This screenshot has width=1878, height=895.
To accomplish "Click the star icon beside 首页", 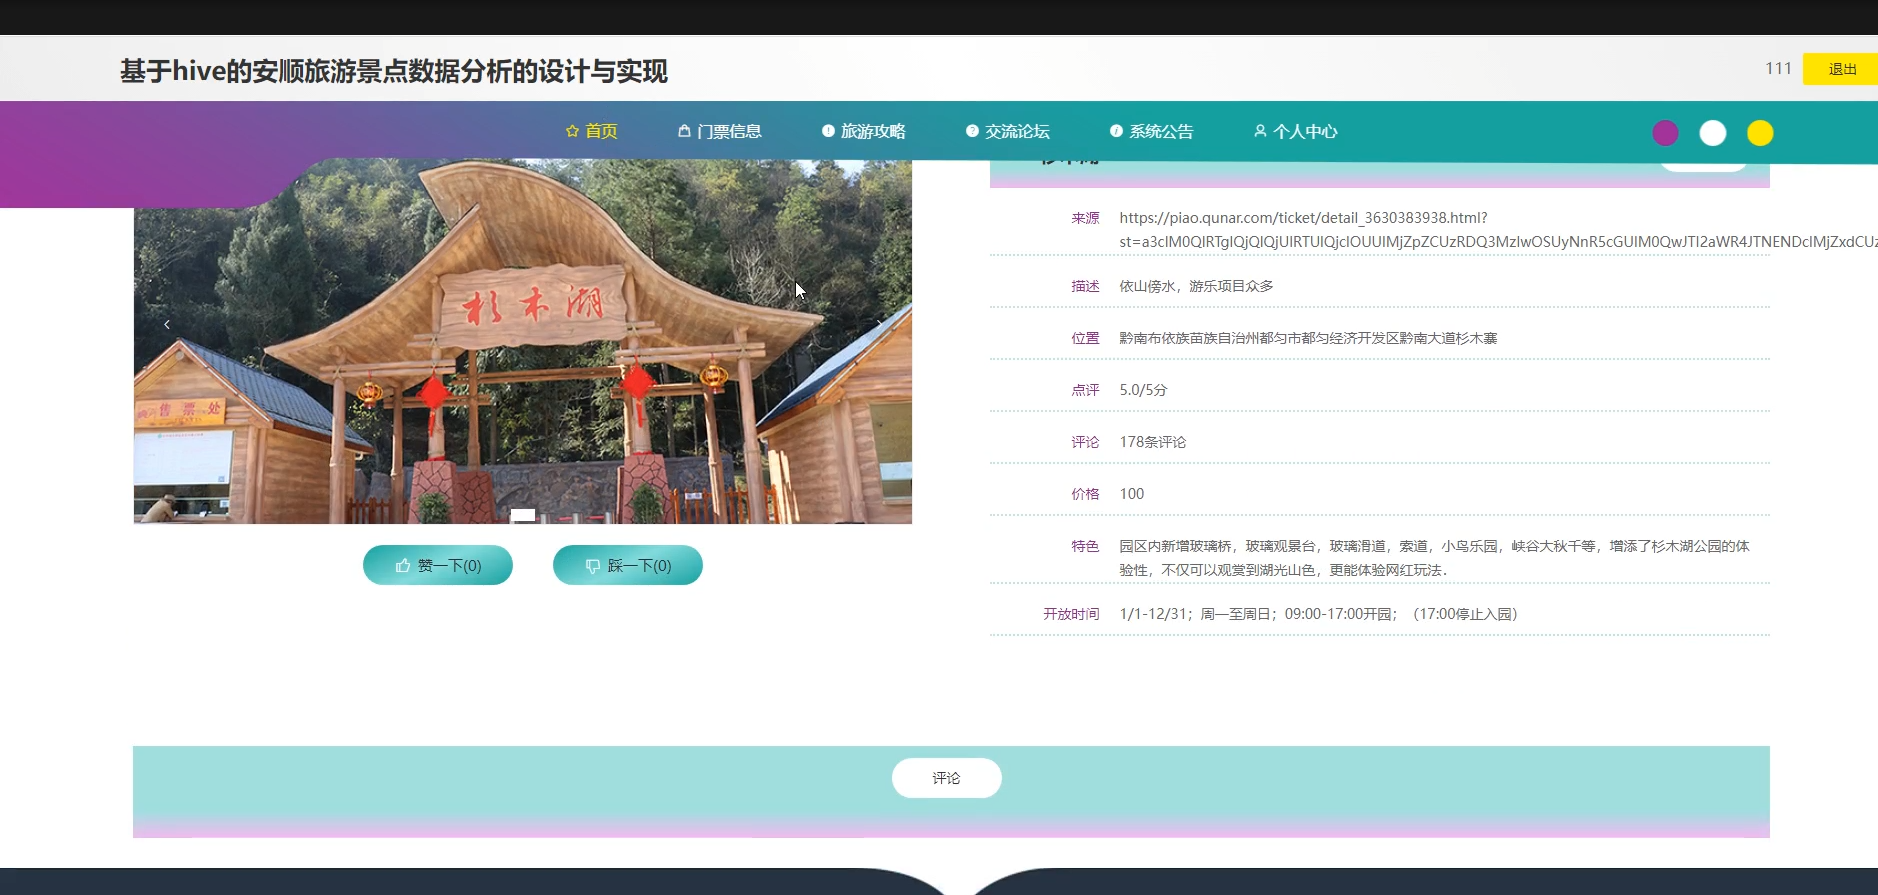I will click(x=572, y=131).
